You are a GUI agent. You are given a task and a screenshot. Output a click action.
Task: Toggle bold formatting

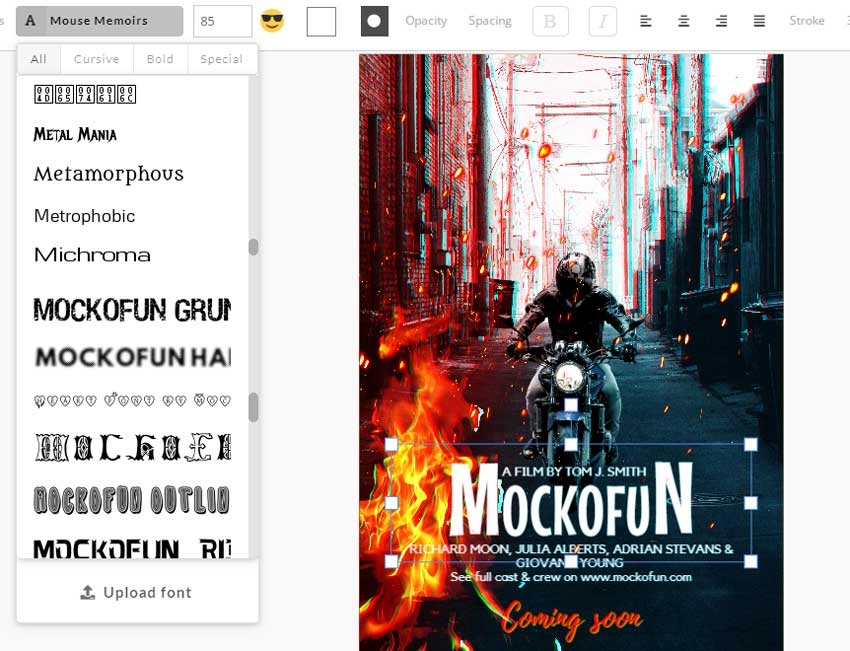[550, 22]
